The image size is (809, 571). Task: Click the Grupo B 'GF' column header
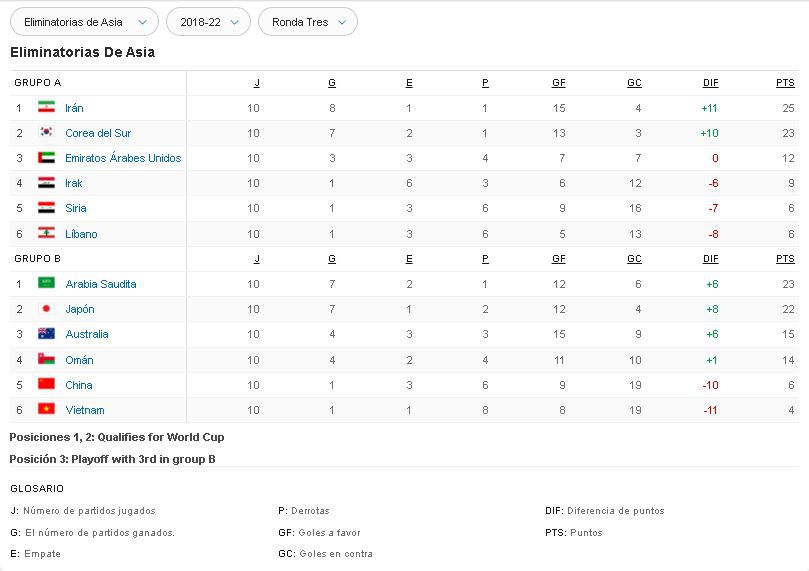[559, 259]
